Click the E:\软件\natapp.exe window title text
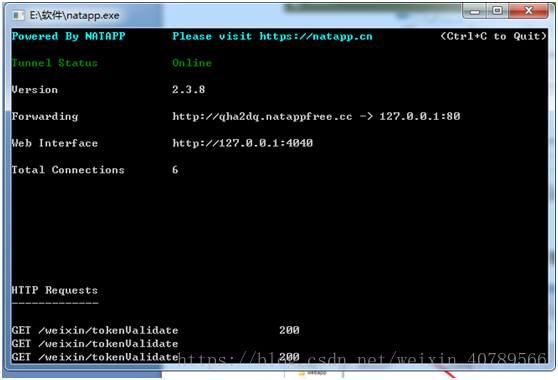 point(74,15)
